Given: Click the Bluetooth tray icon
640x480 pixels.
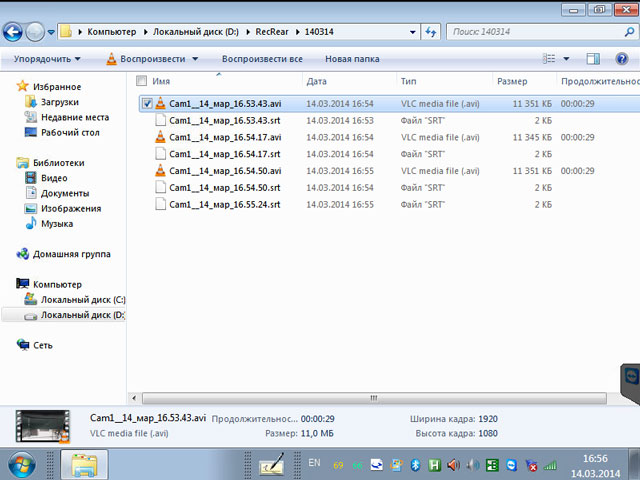Looking at the screenshot, I should [415, 465].
